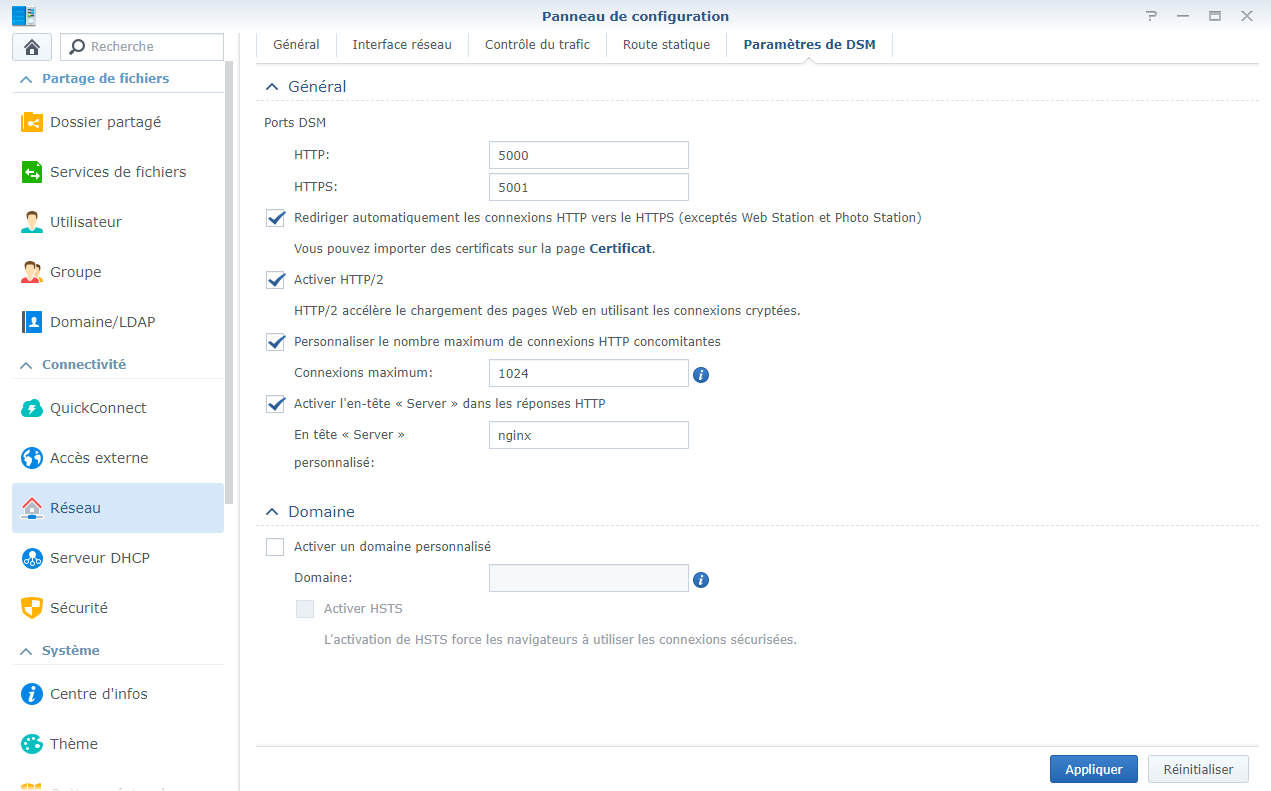Open Centre d'infos
The height and width of the screenshot is (791, 1271).
coord(99,693)
